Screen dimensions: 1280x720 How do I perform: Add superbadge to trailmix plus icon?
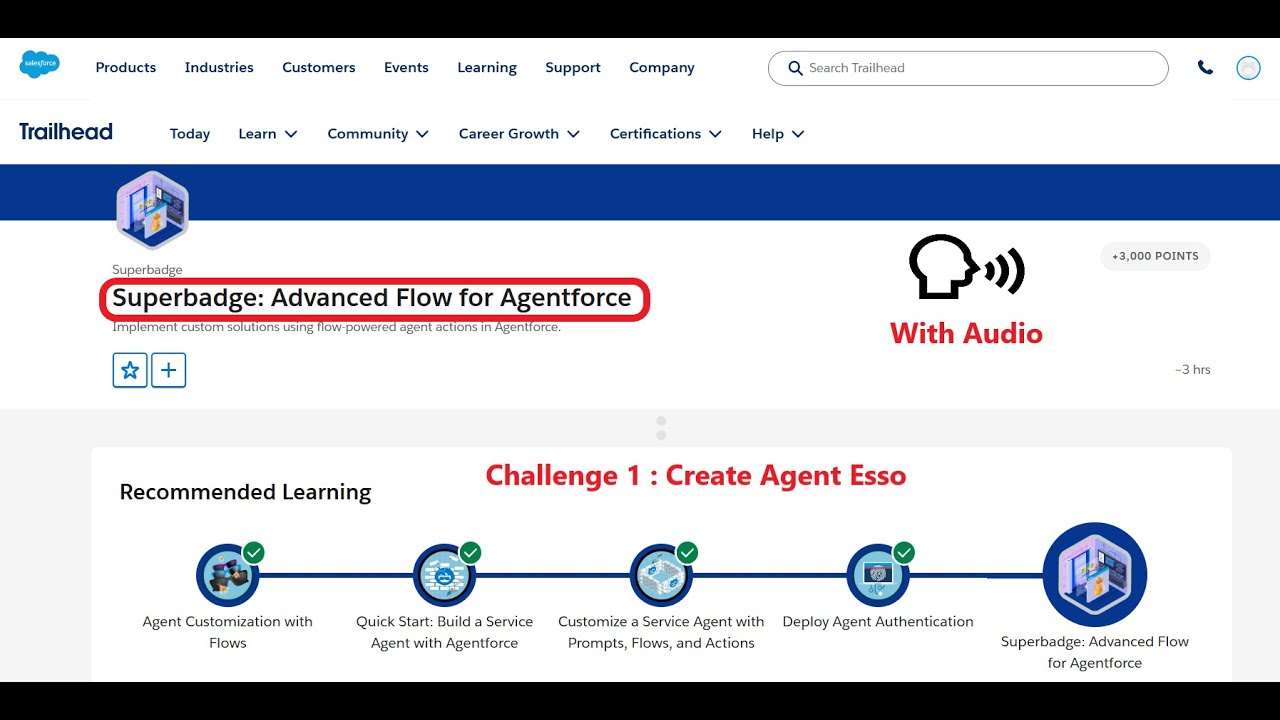(168, 370)
